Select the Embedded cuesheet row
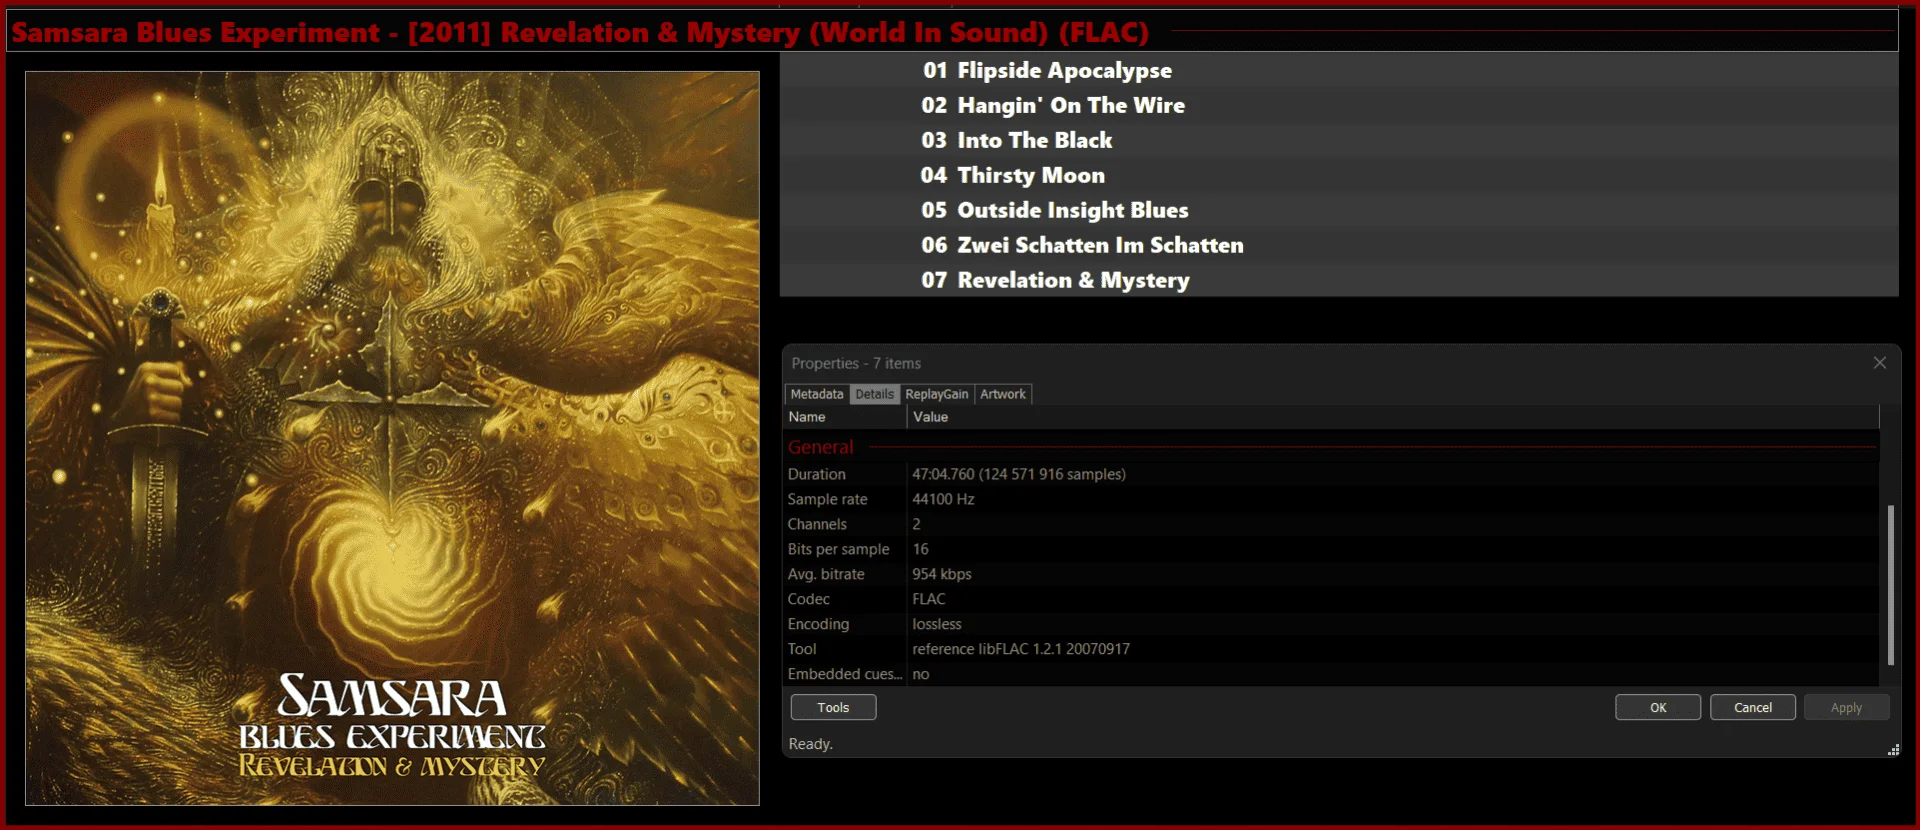The width and height of the screenshot is (1920, 830). (1331, 674)
